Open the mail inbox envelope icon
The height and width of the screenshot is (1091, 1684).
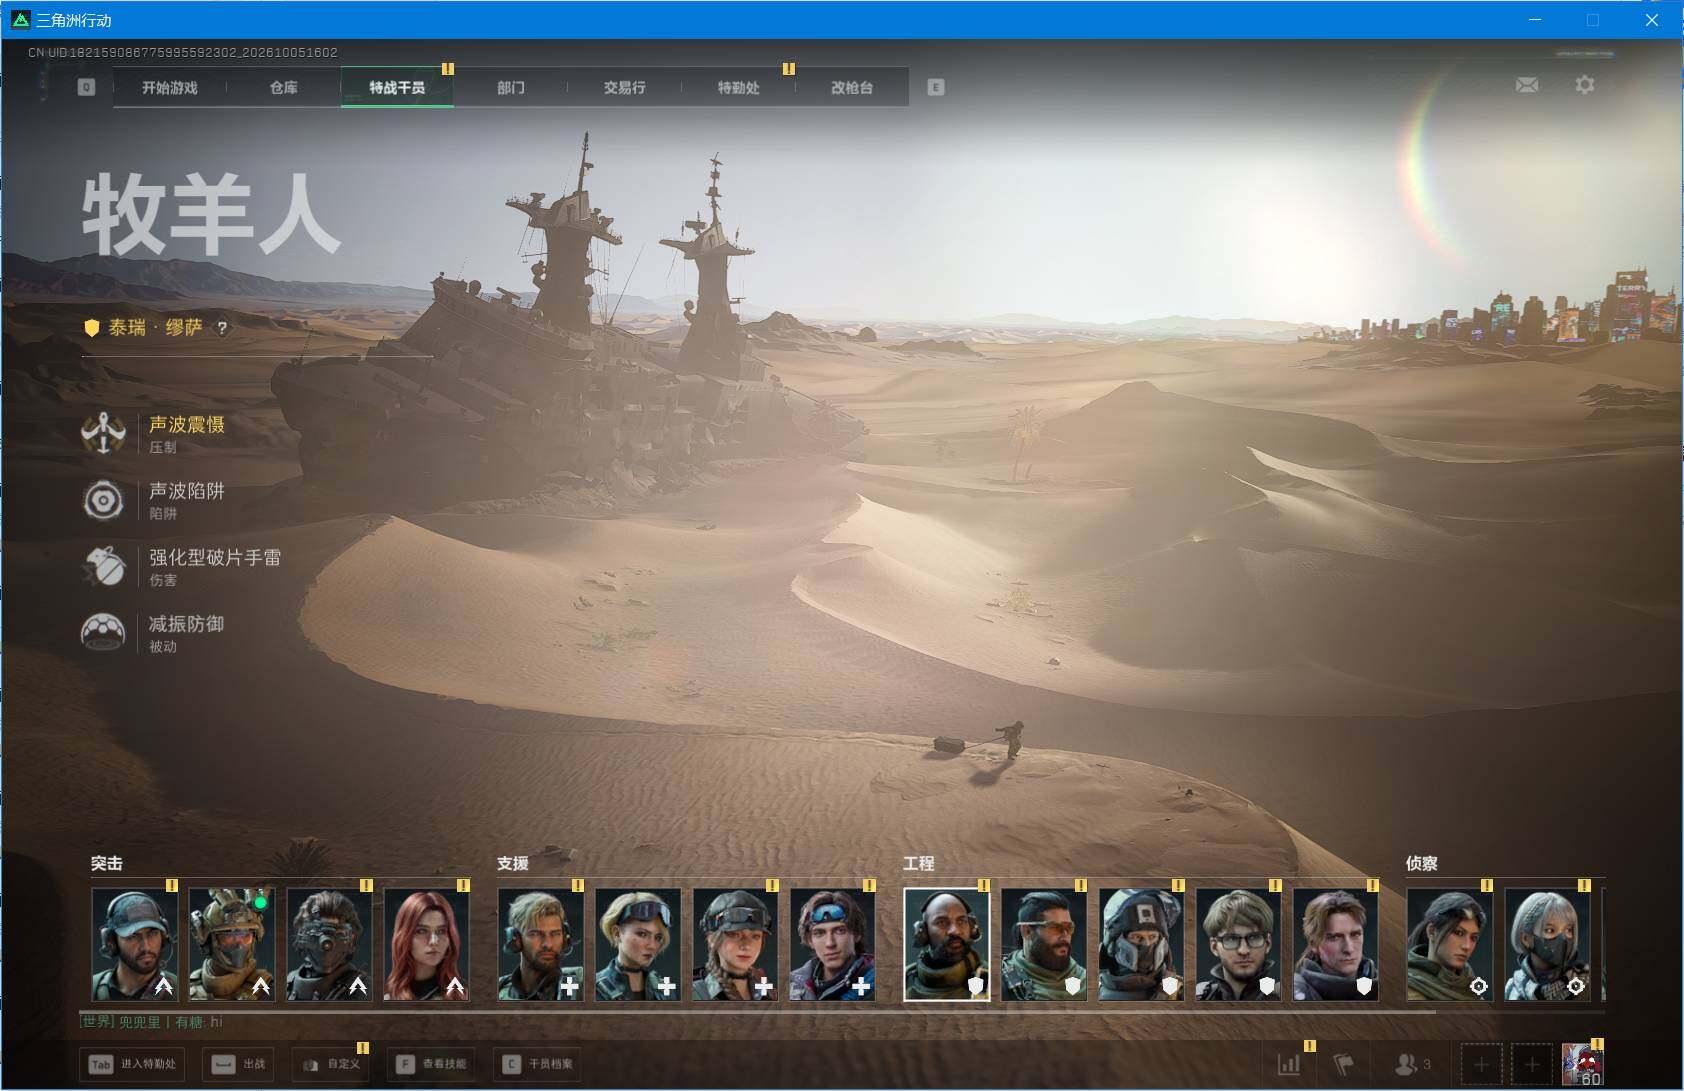coord(1527,85)
